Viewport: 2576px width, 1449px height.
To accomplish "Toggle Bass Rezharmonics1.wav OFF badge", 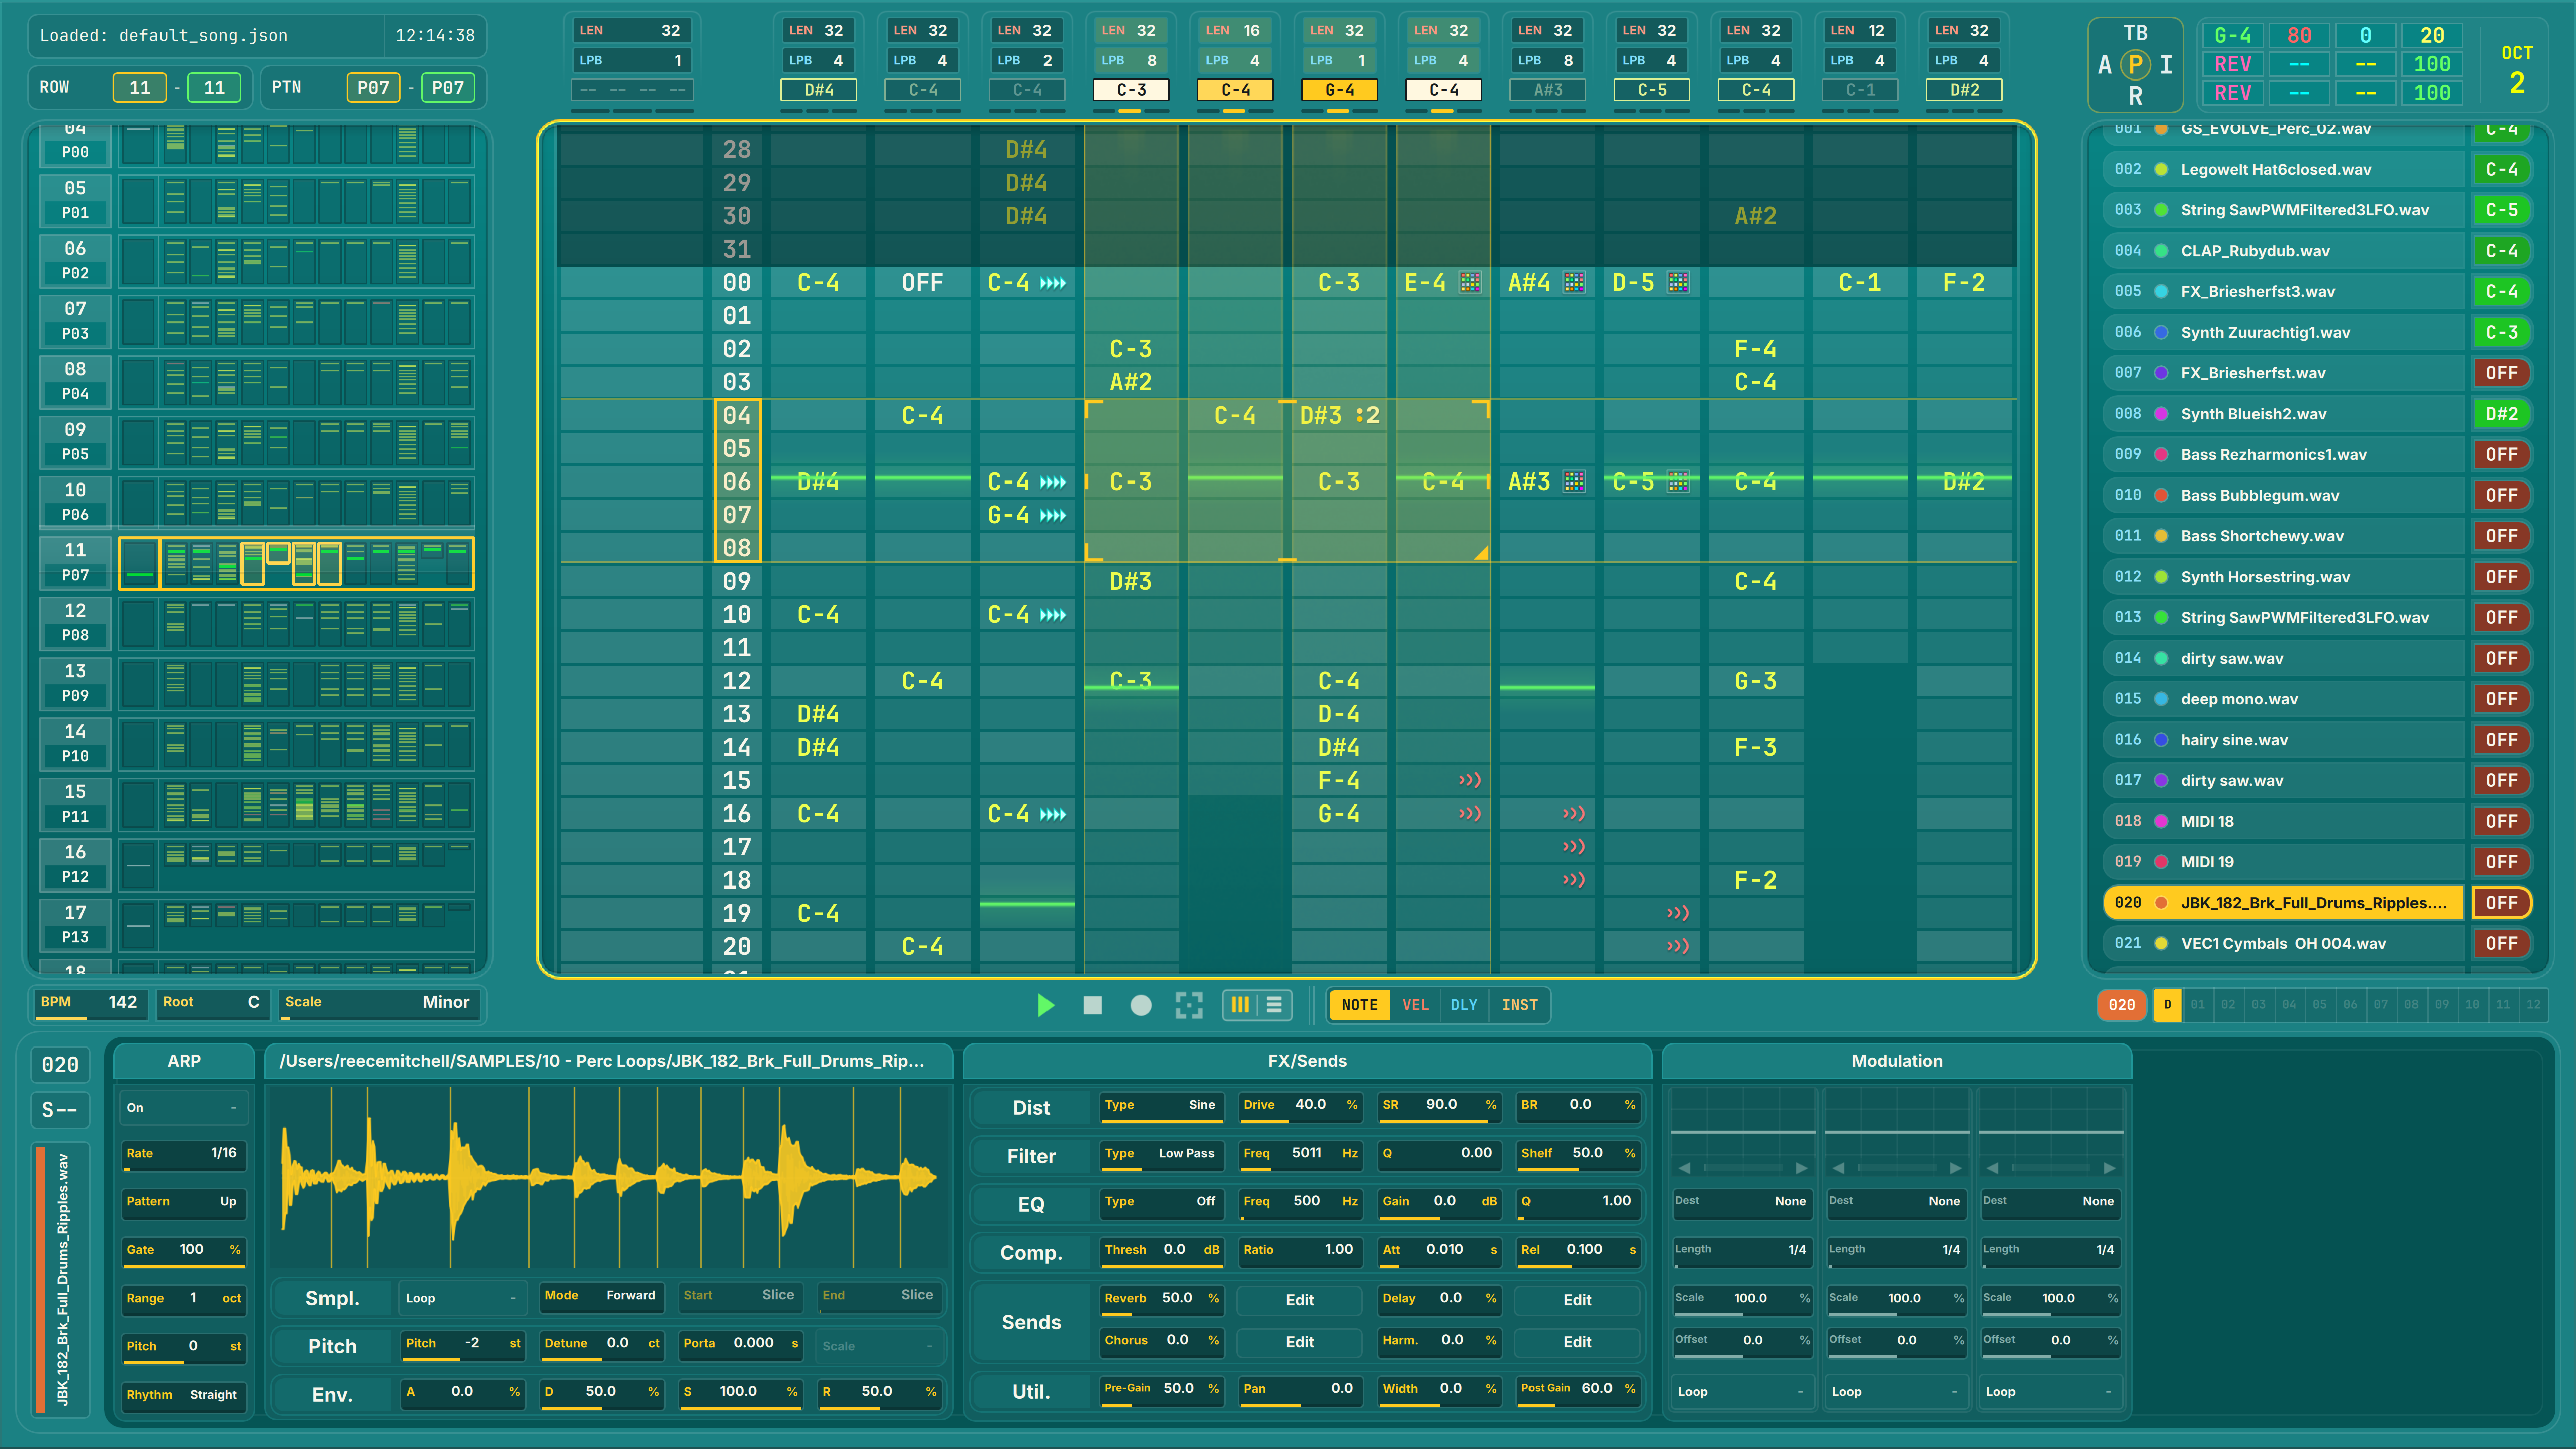I will coord(2501,455).
